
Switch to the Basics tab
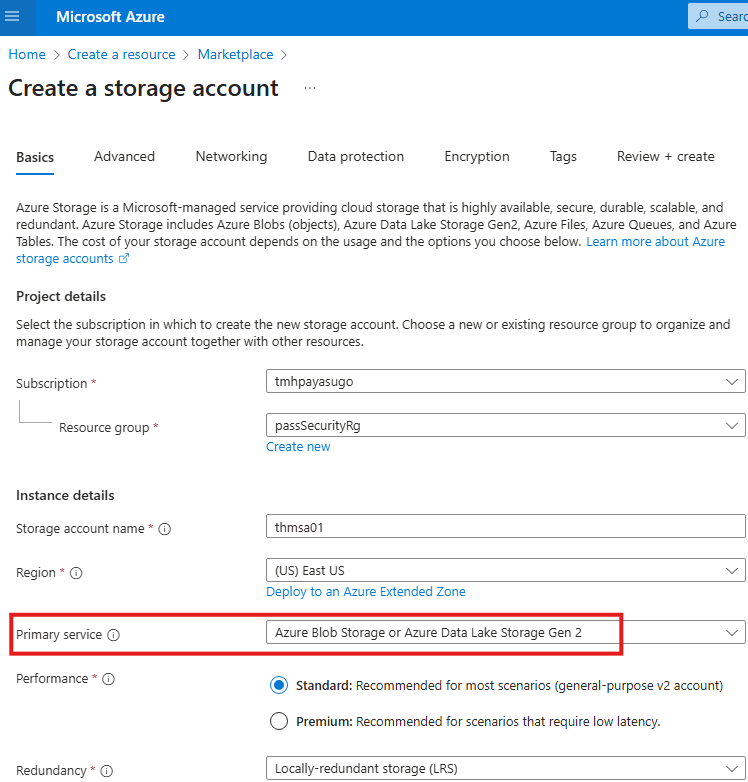pos(35,157)
